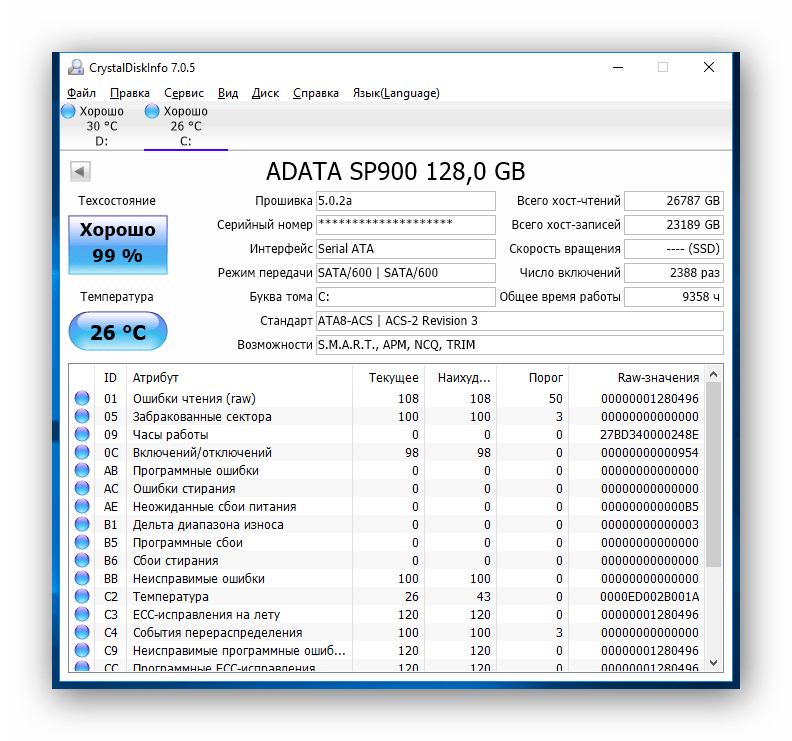Click status dot of attribute AC

[x=82, y=488]
